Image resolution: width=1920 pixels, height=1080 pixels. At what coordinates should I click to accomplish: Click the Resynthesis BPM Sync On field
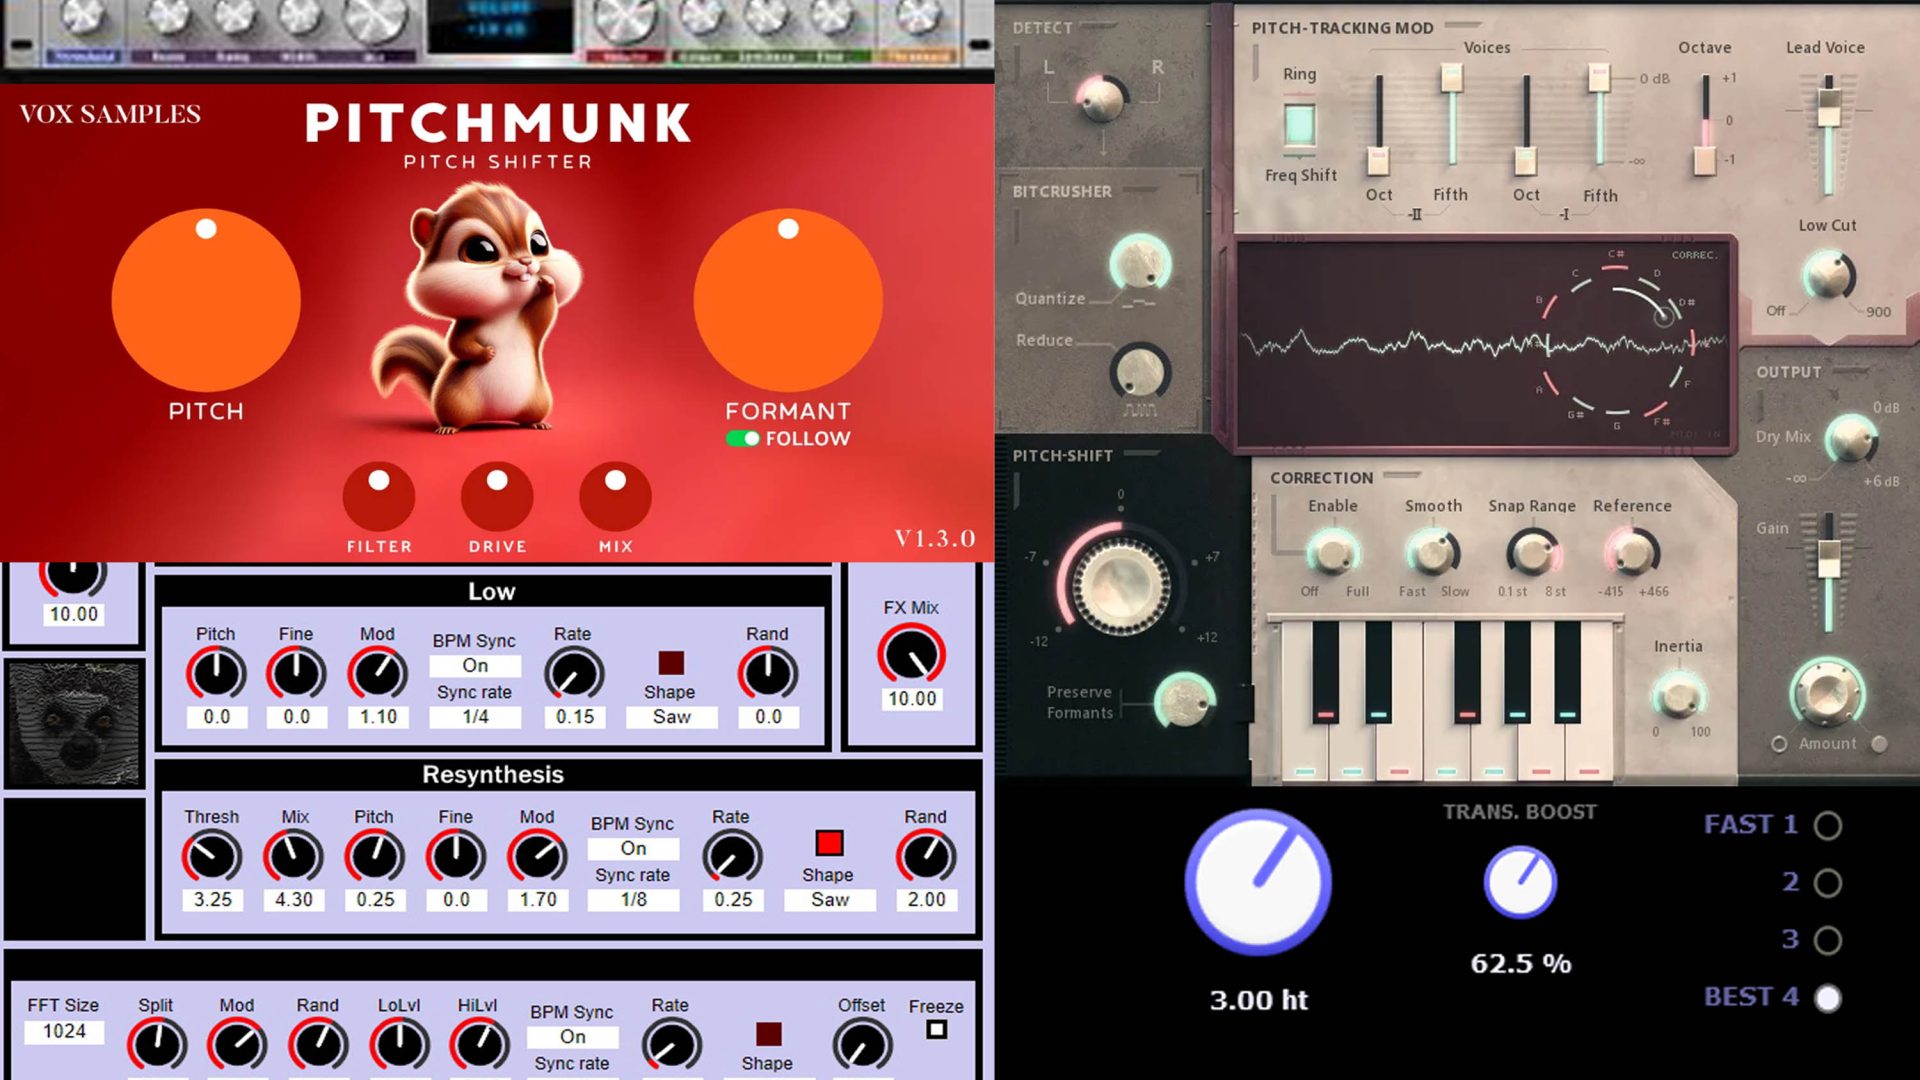(x=633, y=849)
